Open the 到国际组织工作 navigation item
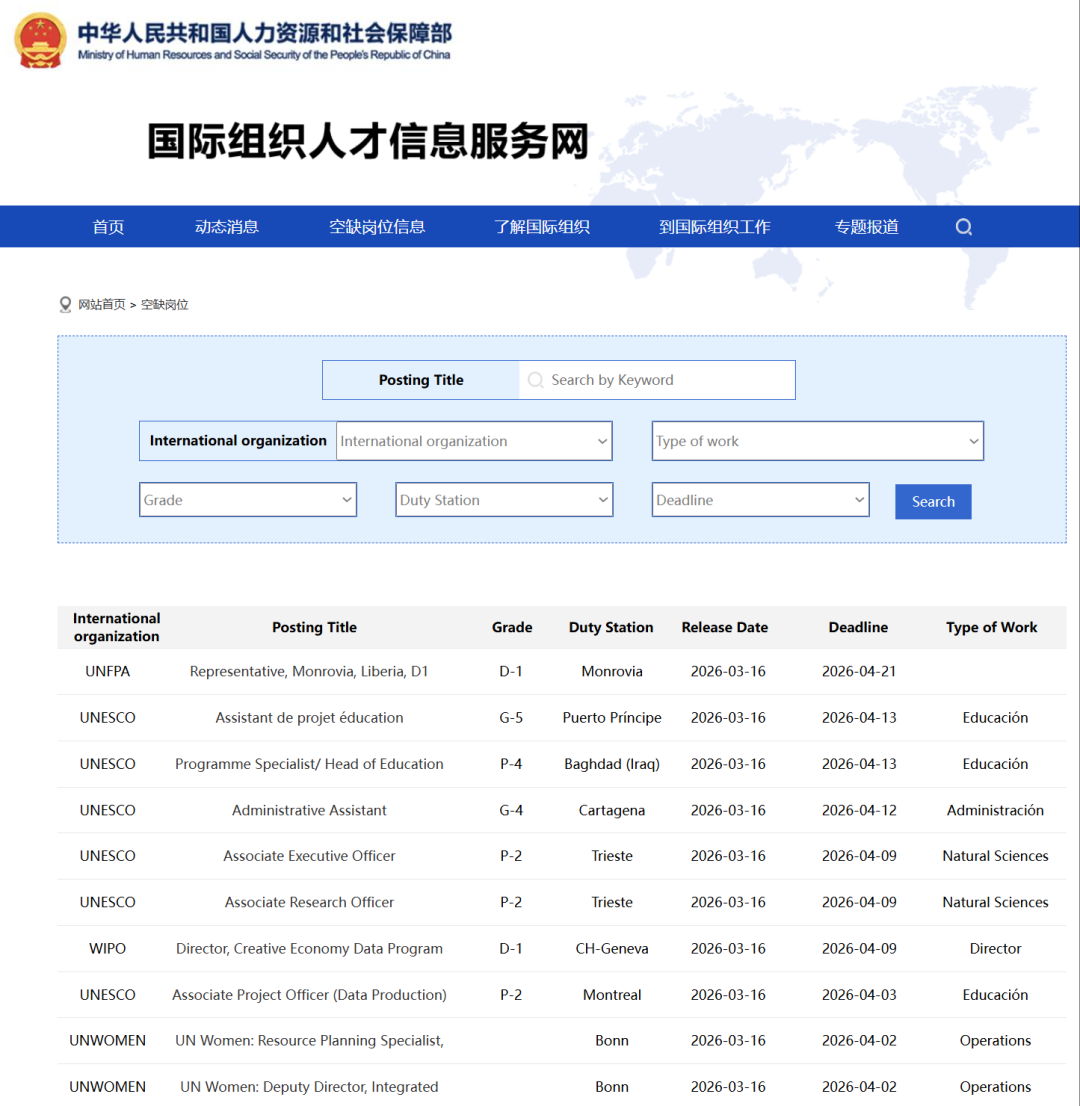Viewport: 1080px width, 1106px height. click(x=715, y=226)
